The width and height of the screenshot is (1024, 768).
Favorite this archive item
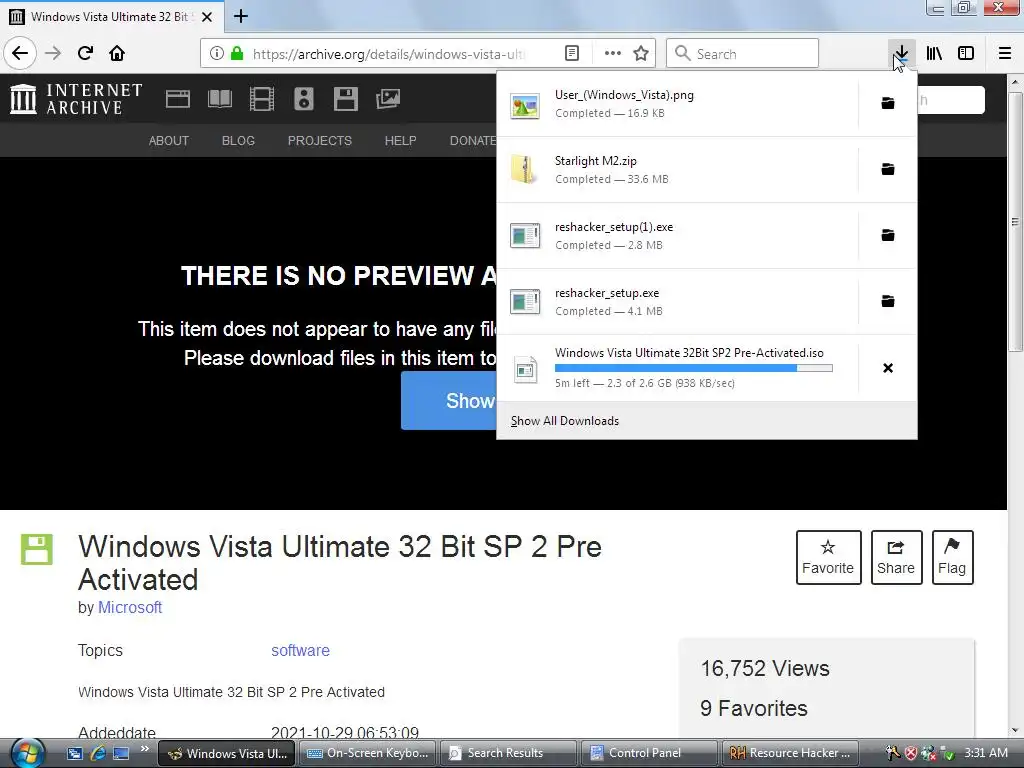tap(828, 557)
